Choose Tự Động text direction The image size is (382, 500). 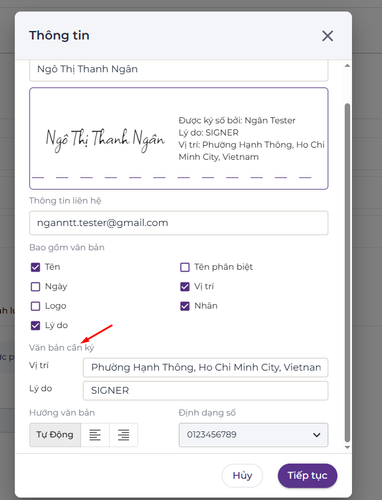(55, 435)
